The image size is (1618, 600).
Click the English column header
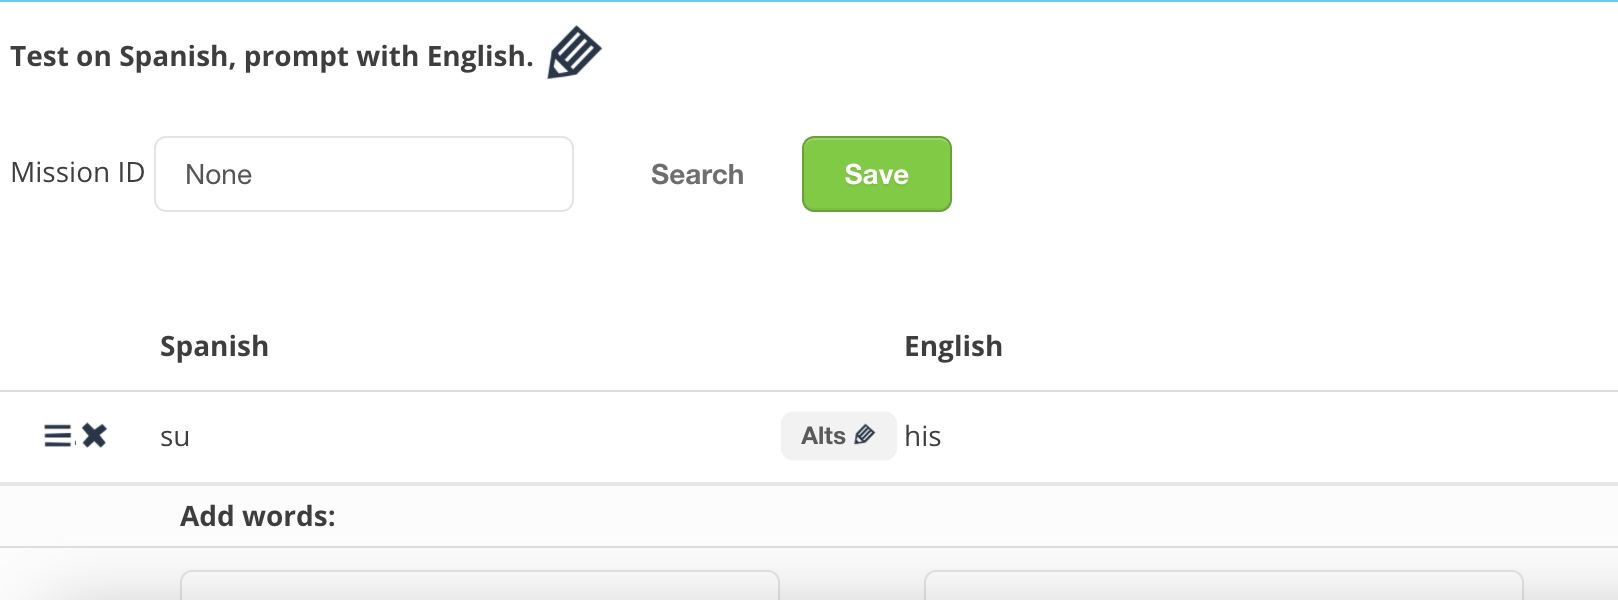click(x=953, y=347)
